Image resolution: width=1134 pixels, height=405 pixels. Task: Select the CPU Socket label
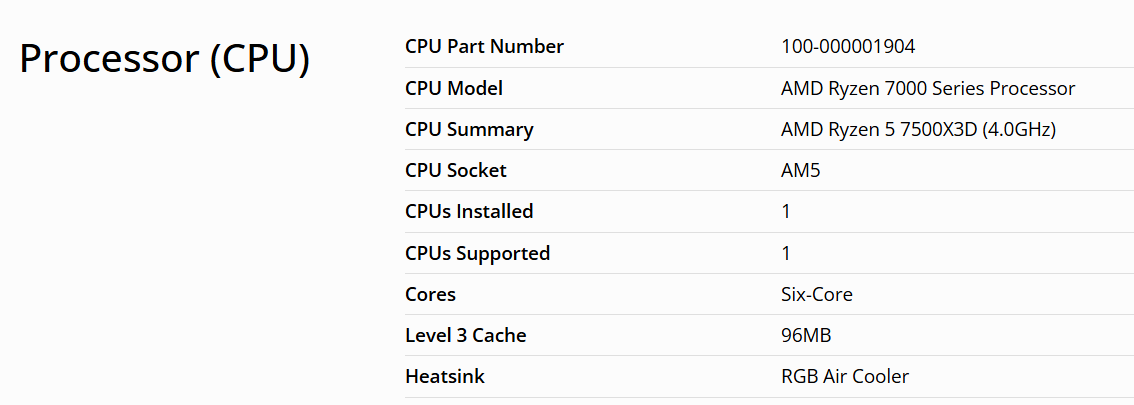[456, 170]
